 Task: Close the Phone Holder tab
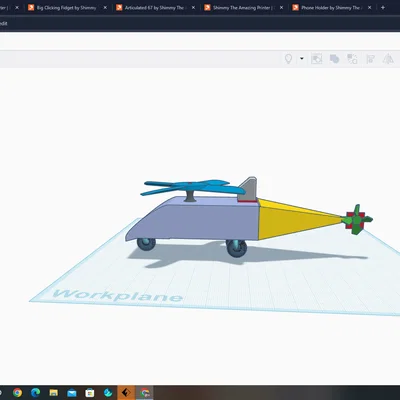coord(369,7)
